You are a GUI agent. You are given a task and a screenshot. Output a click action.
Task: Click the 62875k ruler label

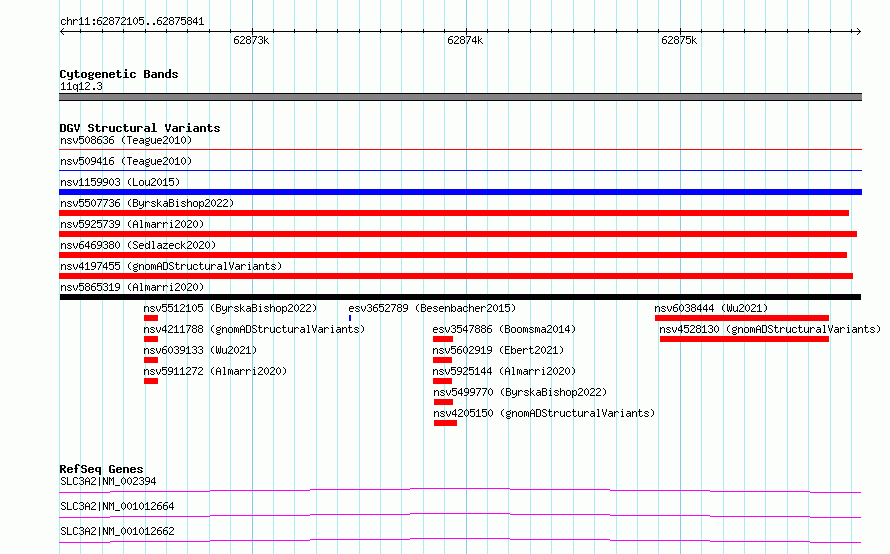pyautogui.click(x=679, y=40)
